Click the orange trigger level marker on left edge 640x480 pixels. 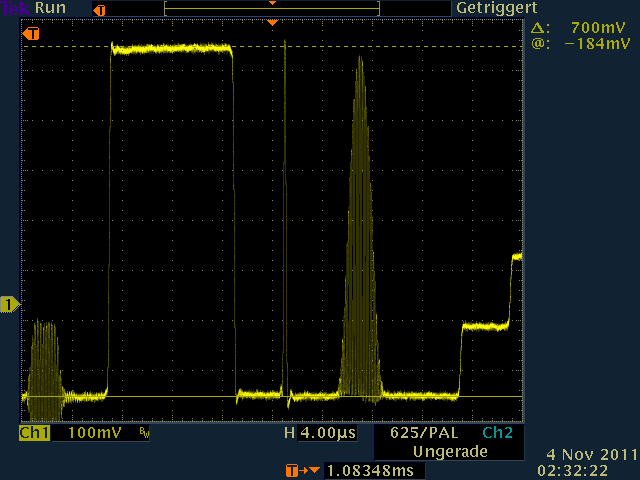(32, 34)
